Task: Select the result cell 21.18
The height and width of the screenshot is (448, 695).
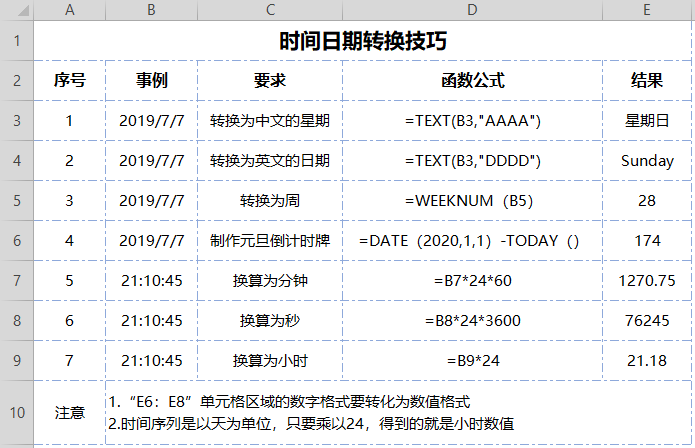Action: point(647,360)
